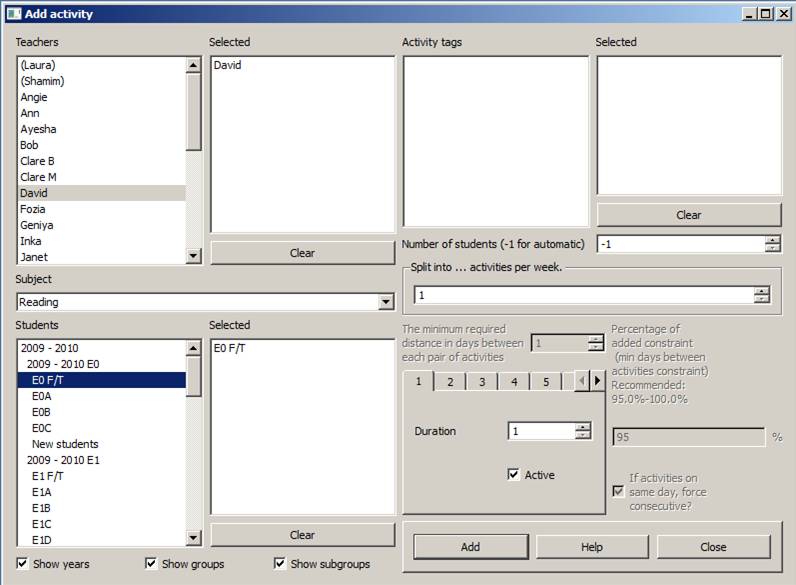Toggle the Active checkbox
Viewport: 796px width, 585px height.
[x=514, y=475]
